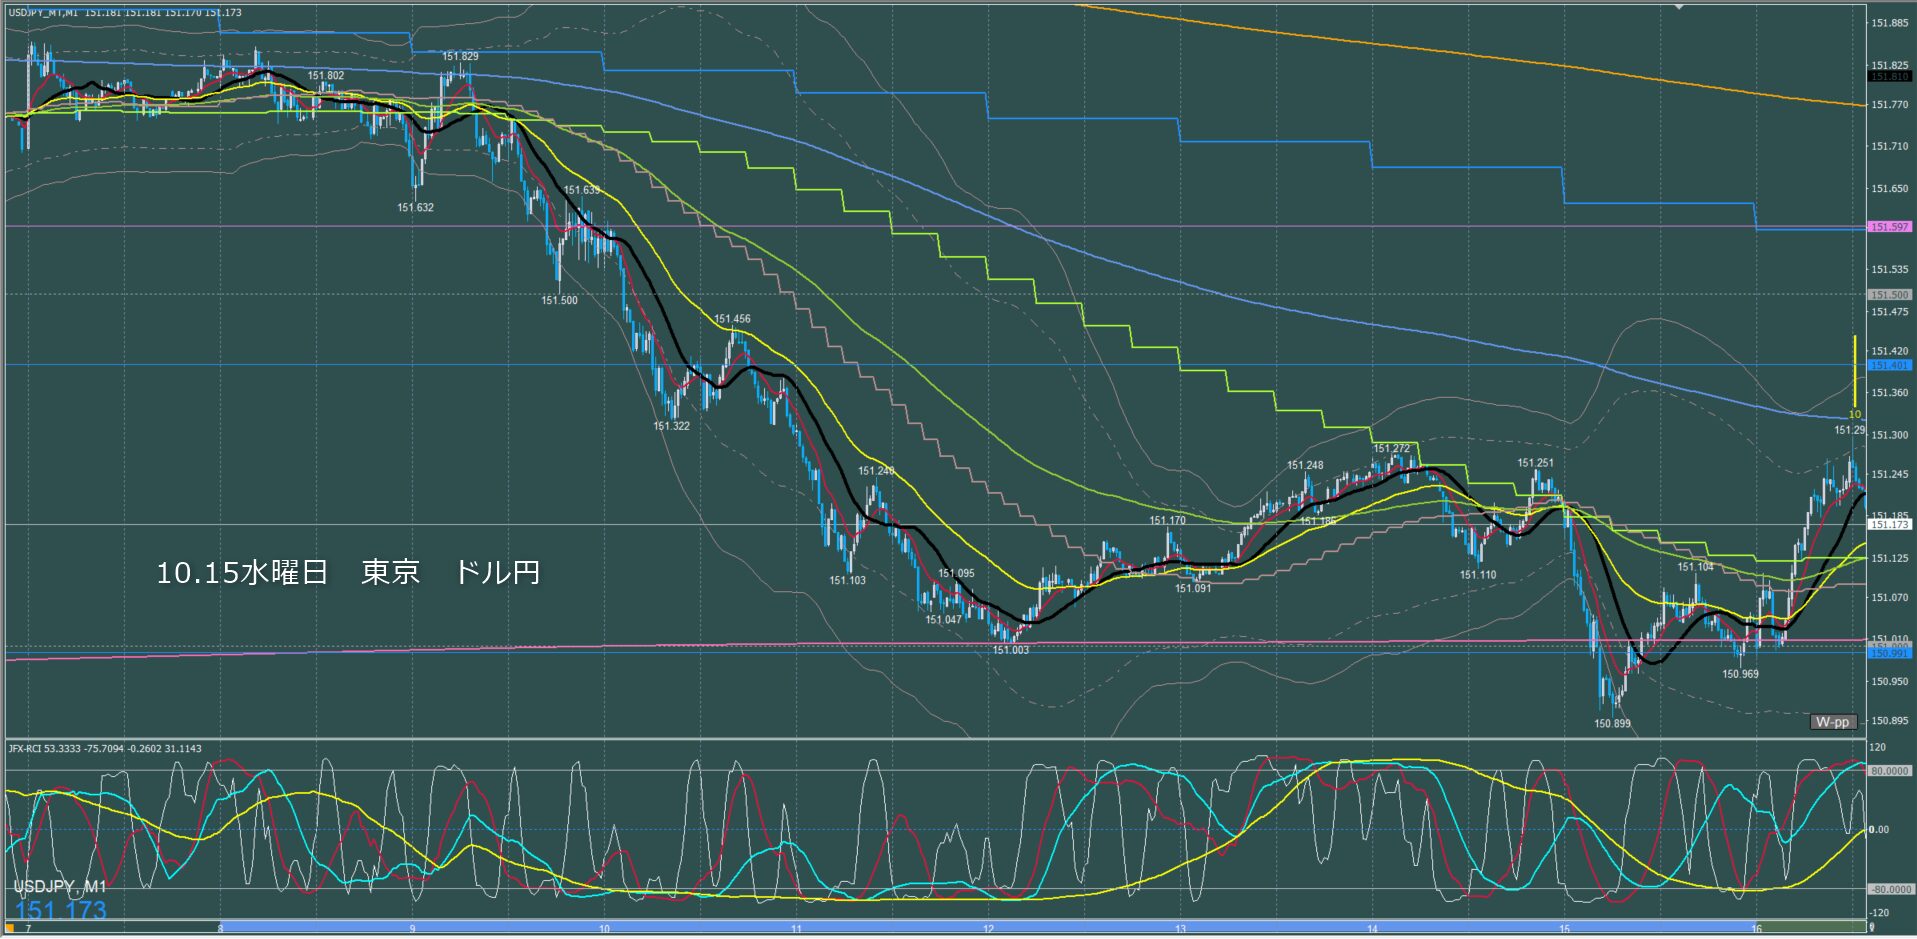Click the -80.0000 RCI level tag
The height and width of the screenshot is (939, 1917).
(1889, 889)
